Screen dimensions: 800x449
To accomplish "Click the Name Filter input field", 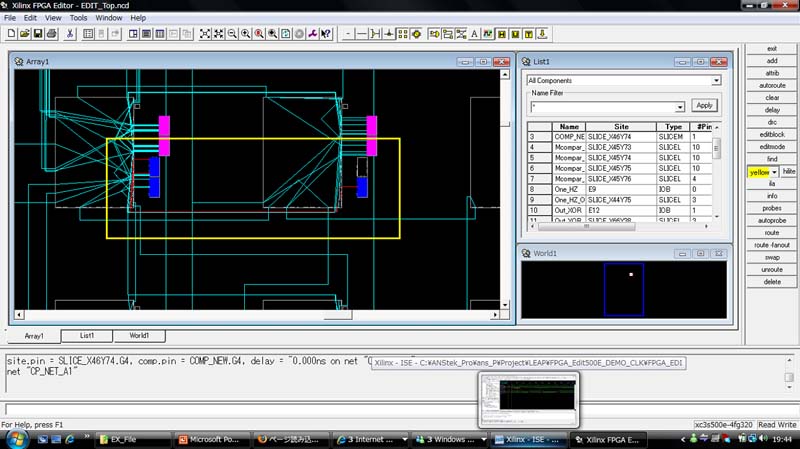I will tap(603, 107).
